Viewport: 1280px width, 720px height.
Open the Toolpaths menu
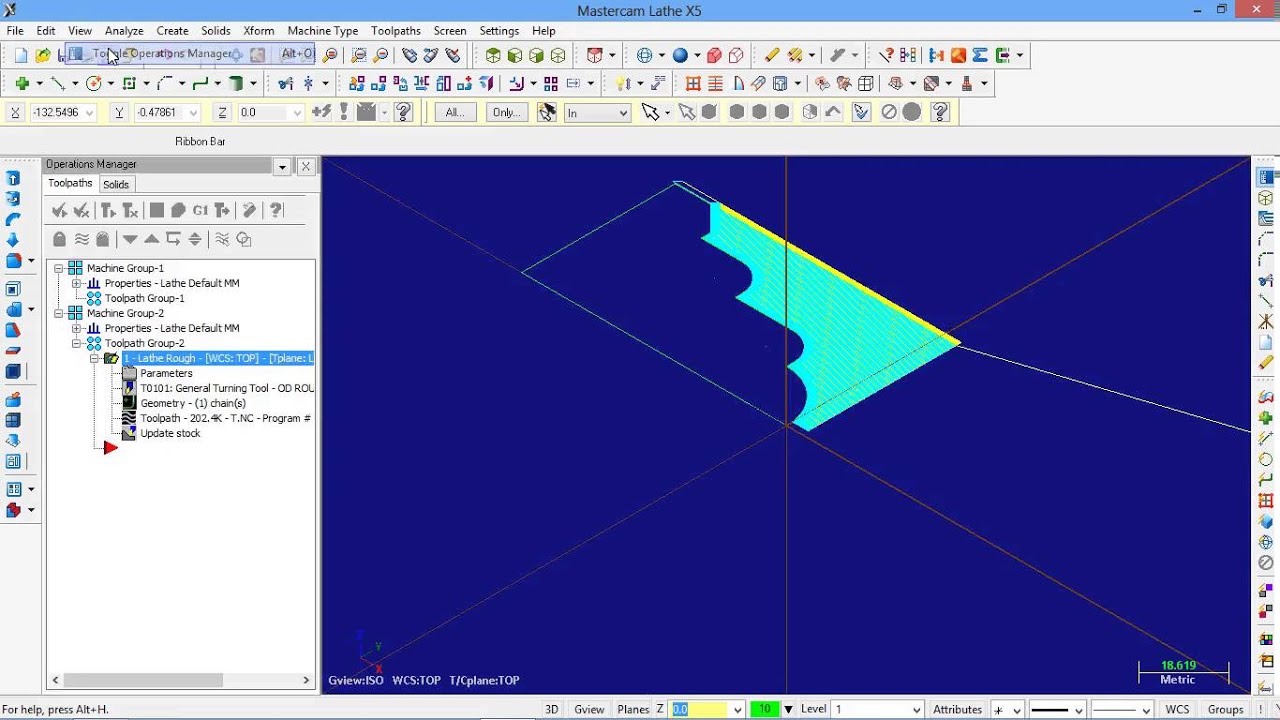coord(396,31)
